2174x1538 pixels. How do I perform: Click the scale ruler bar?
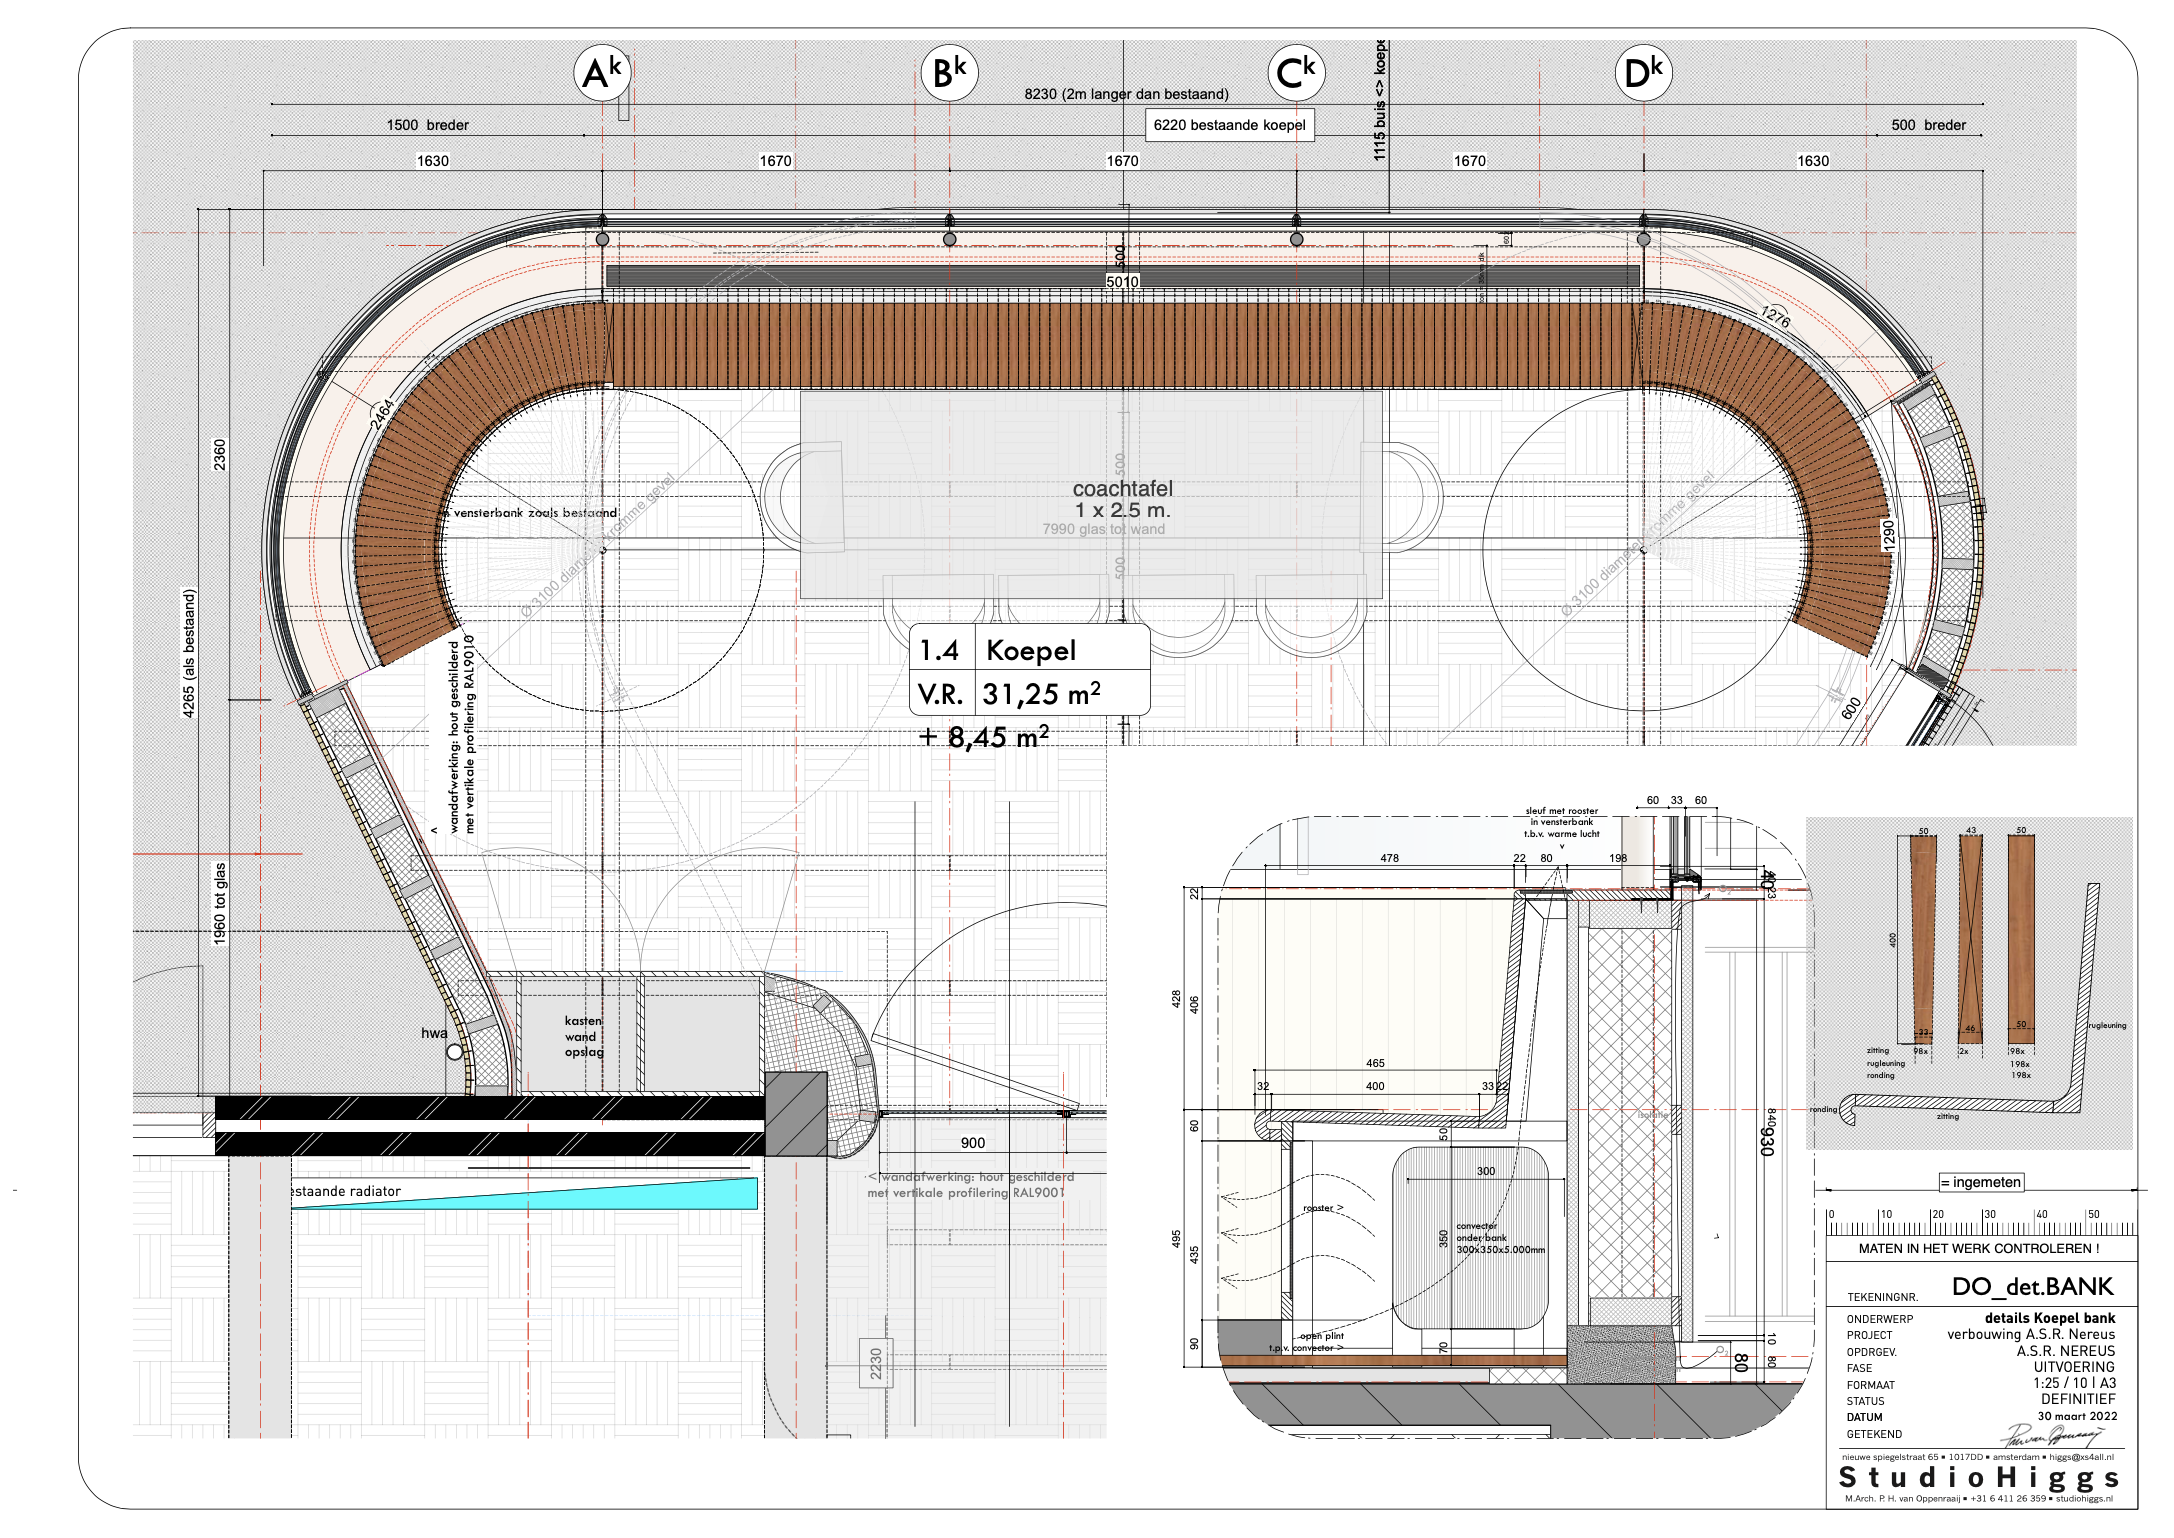pyautogui.click(x=1980, y=1227)
